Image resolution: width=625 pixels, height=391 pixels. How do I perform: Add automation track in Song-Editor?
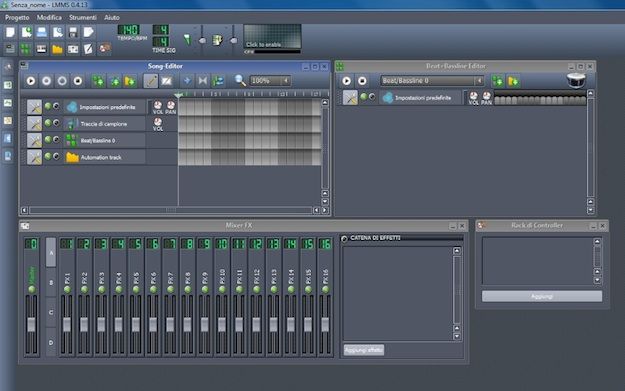click(x=130, y=81)
